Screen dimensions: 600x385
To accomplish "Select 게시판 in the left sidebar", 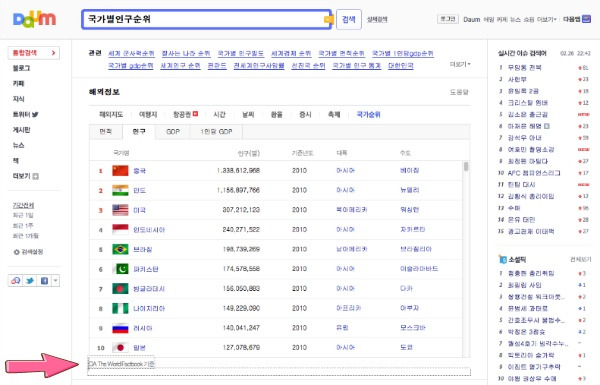I will 21,130.
